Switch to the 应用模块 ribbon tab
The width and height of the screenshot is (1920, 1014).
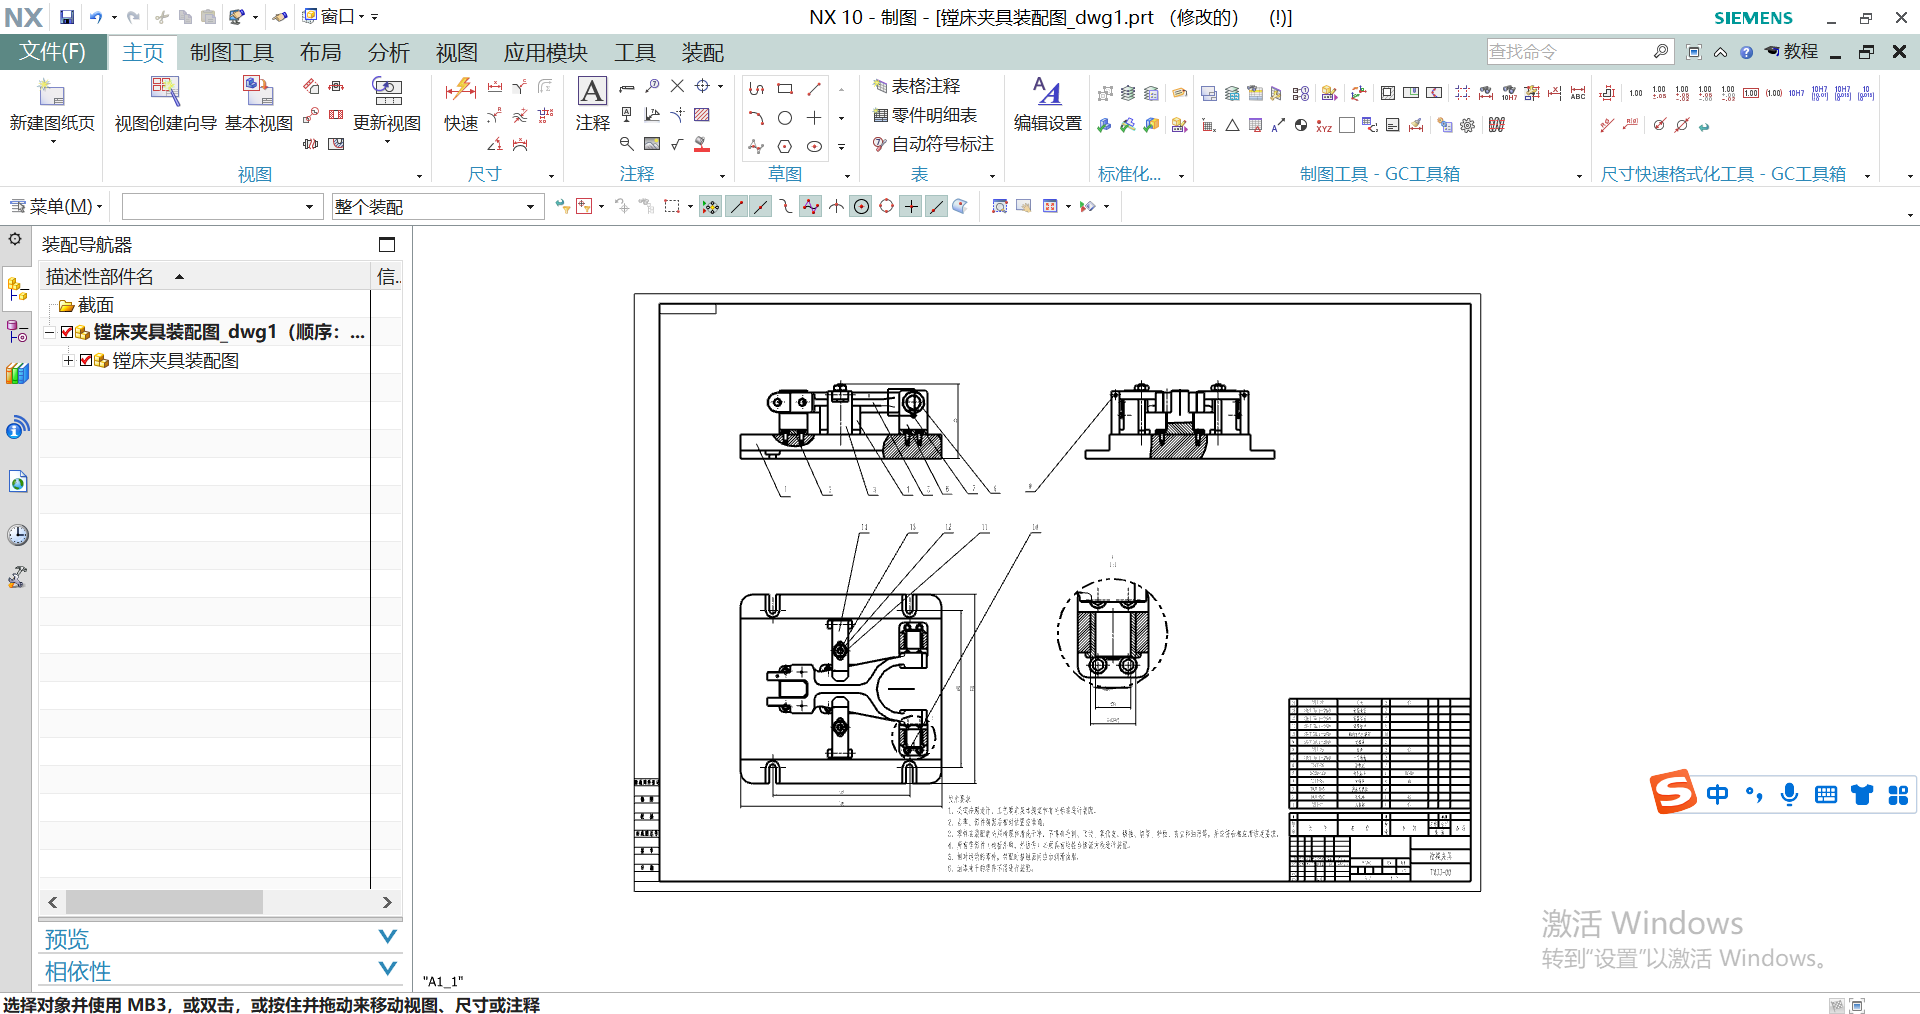[x=546, y=53]
